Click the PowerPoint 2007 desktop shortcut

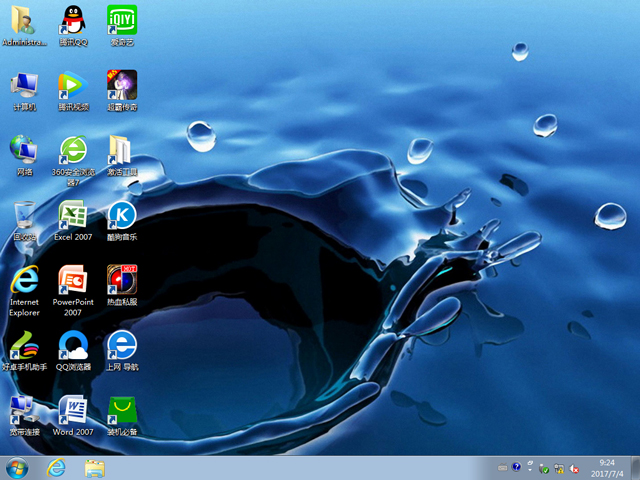tap(72, 280)
